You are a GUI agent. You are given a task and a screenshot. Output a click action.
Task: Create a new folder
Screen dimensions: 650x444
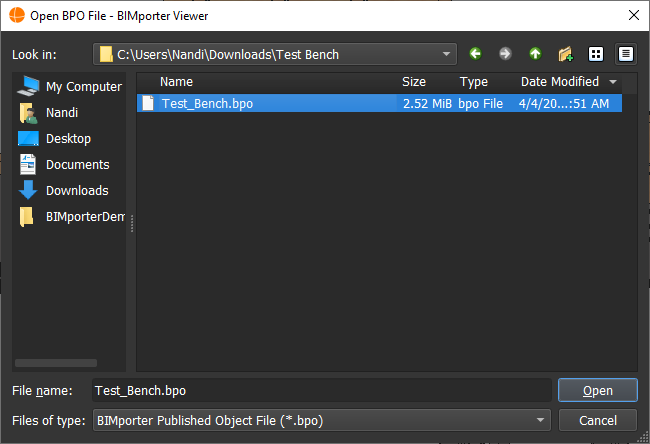pos(565,54)
